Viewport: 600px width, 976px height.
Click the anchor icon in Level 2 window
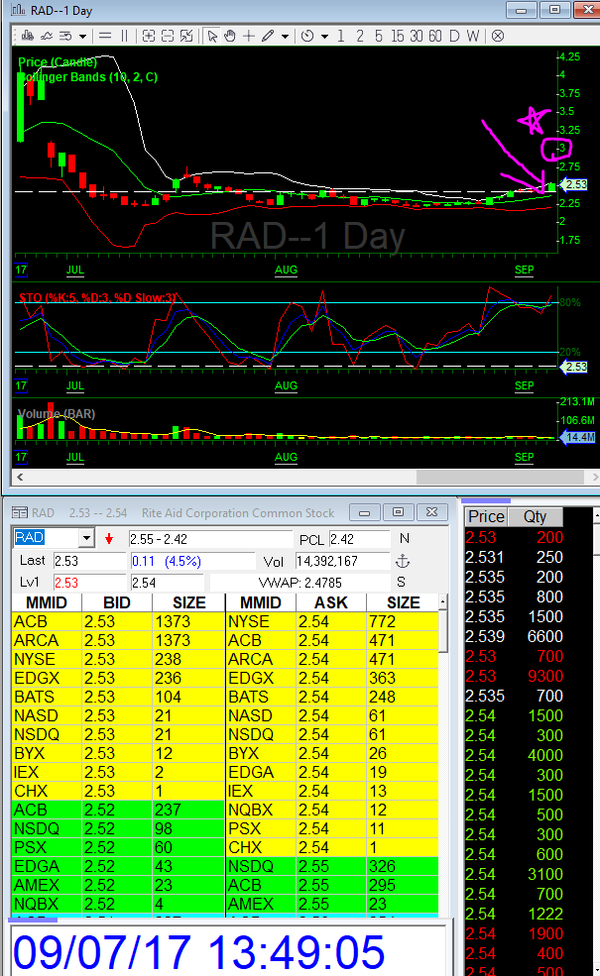tap(403, 561)
